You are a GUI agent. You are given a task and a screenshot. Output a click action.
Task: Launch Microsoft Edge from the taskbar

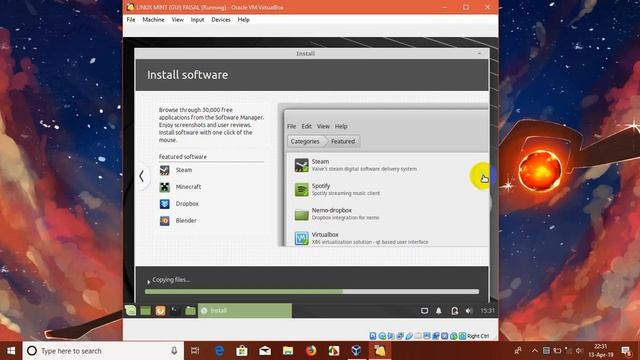(219, 351)
